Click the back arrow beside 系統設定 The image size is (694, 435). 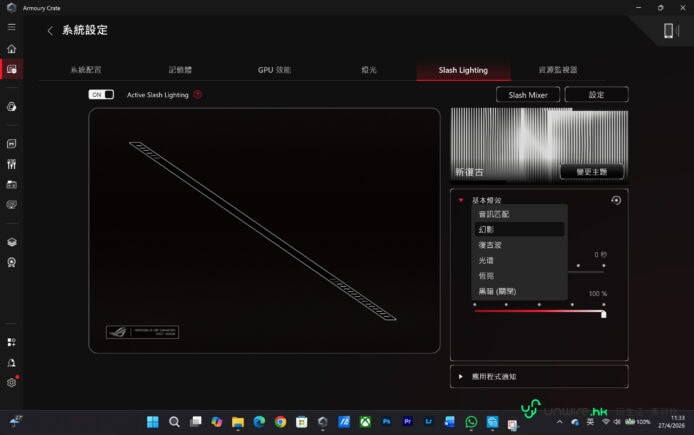tap(50, 31)
